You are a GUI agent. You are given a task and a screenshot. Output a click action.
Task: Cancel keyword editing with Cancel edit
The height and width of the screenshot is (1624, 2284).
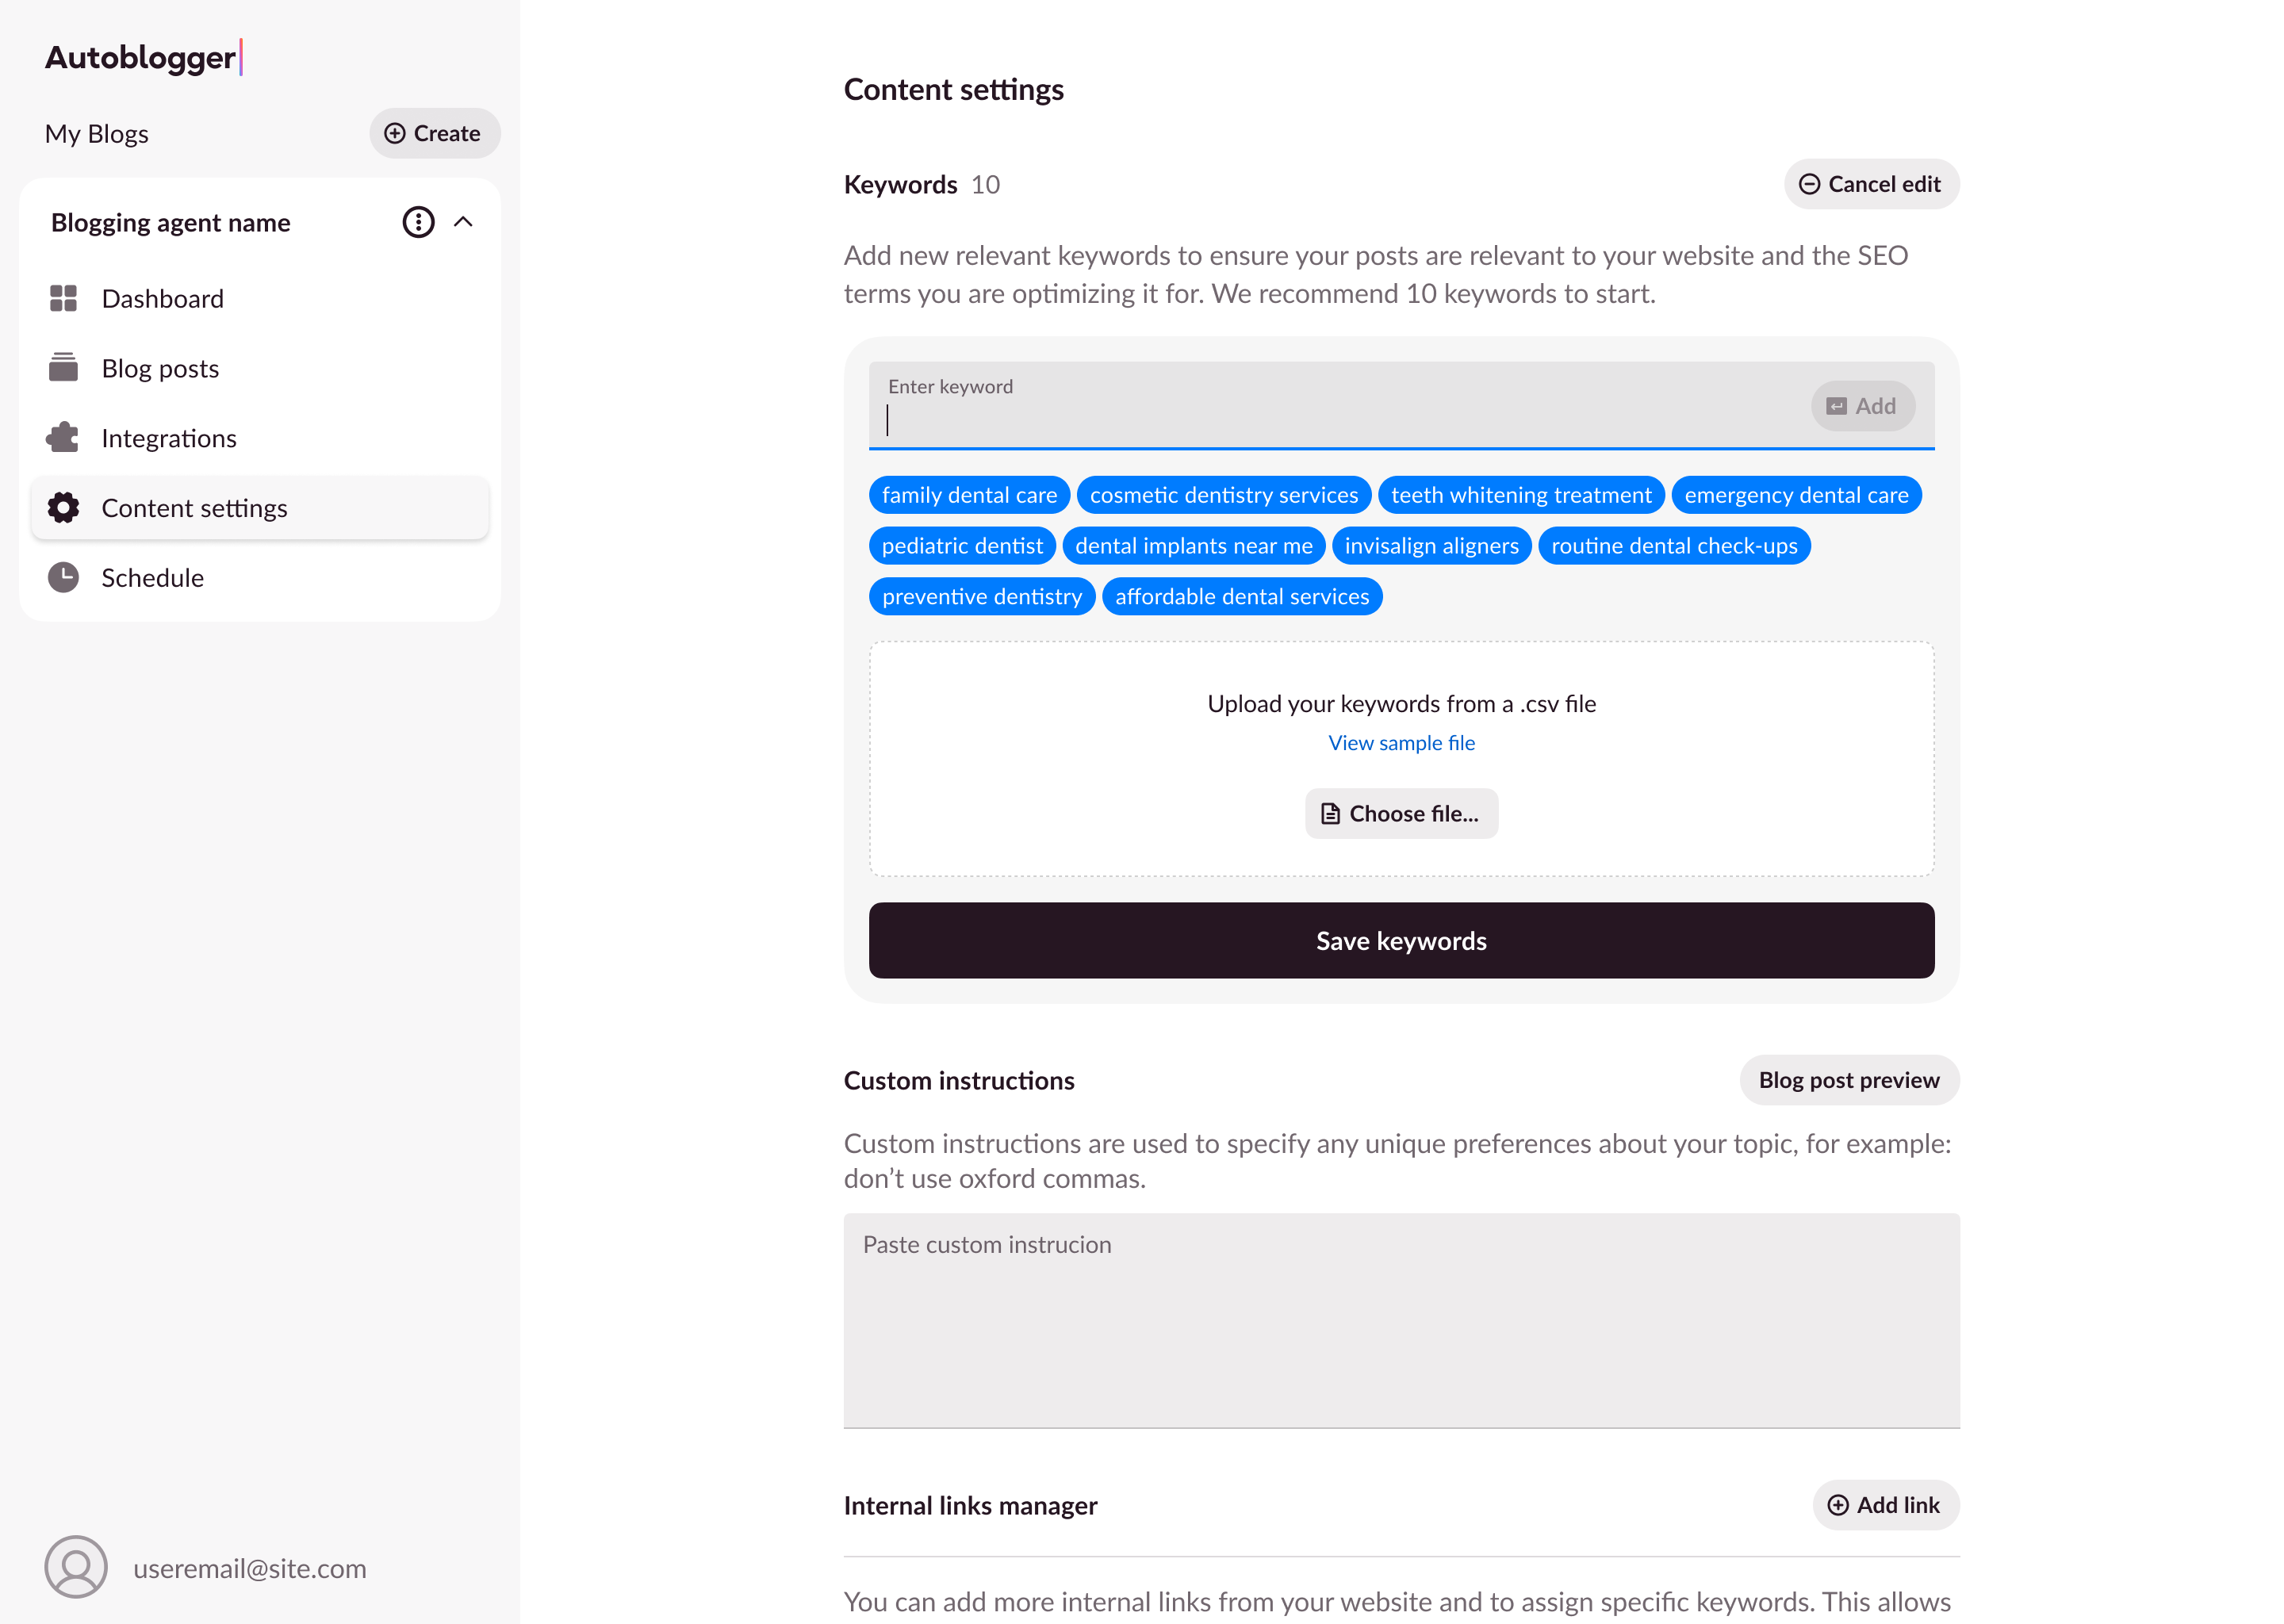pos(1871,184)
